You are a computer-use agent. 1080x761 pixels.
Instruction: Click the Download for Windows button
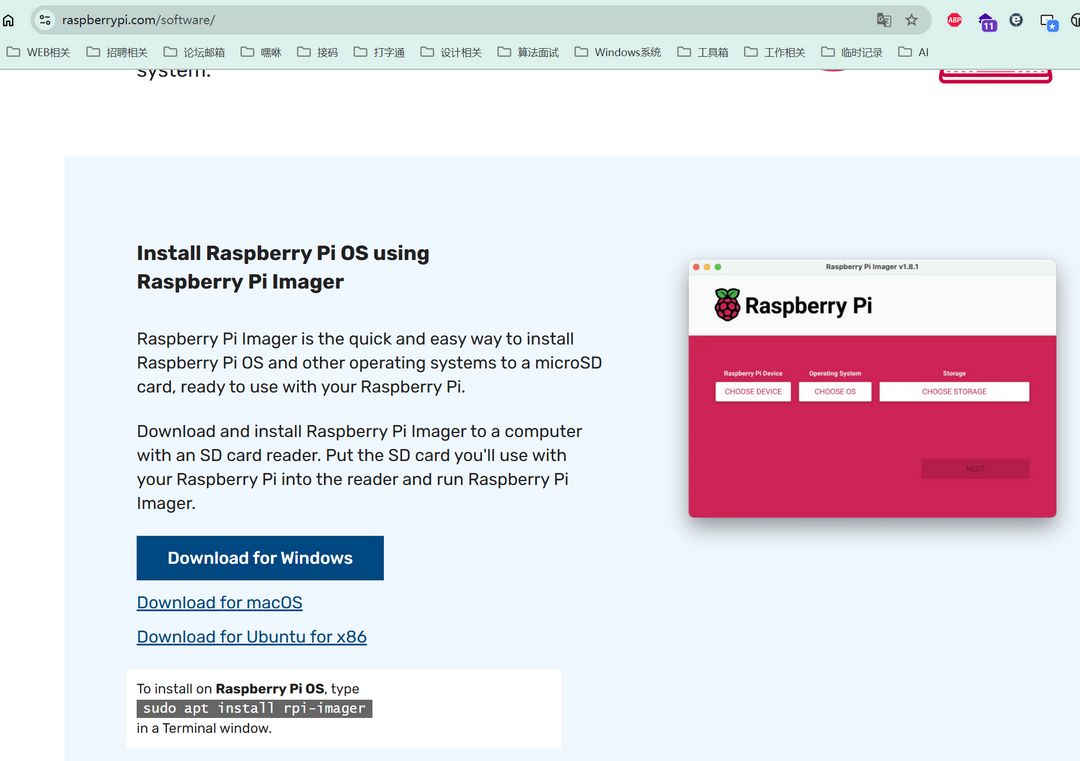tap(260, 558)
